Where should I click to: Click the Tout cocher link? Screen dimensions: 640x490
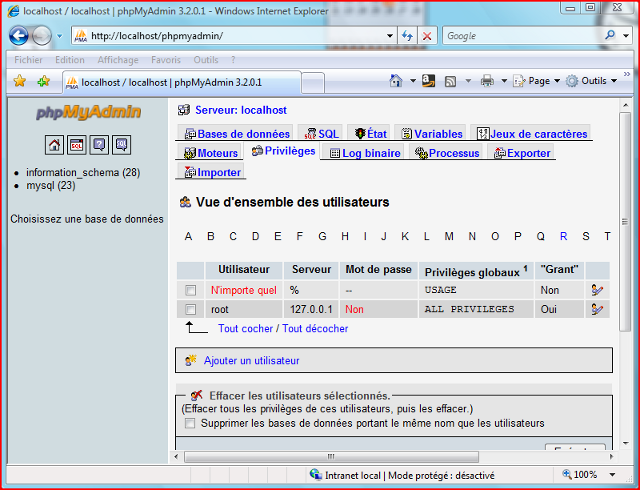(245, 328)
